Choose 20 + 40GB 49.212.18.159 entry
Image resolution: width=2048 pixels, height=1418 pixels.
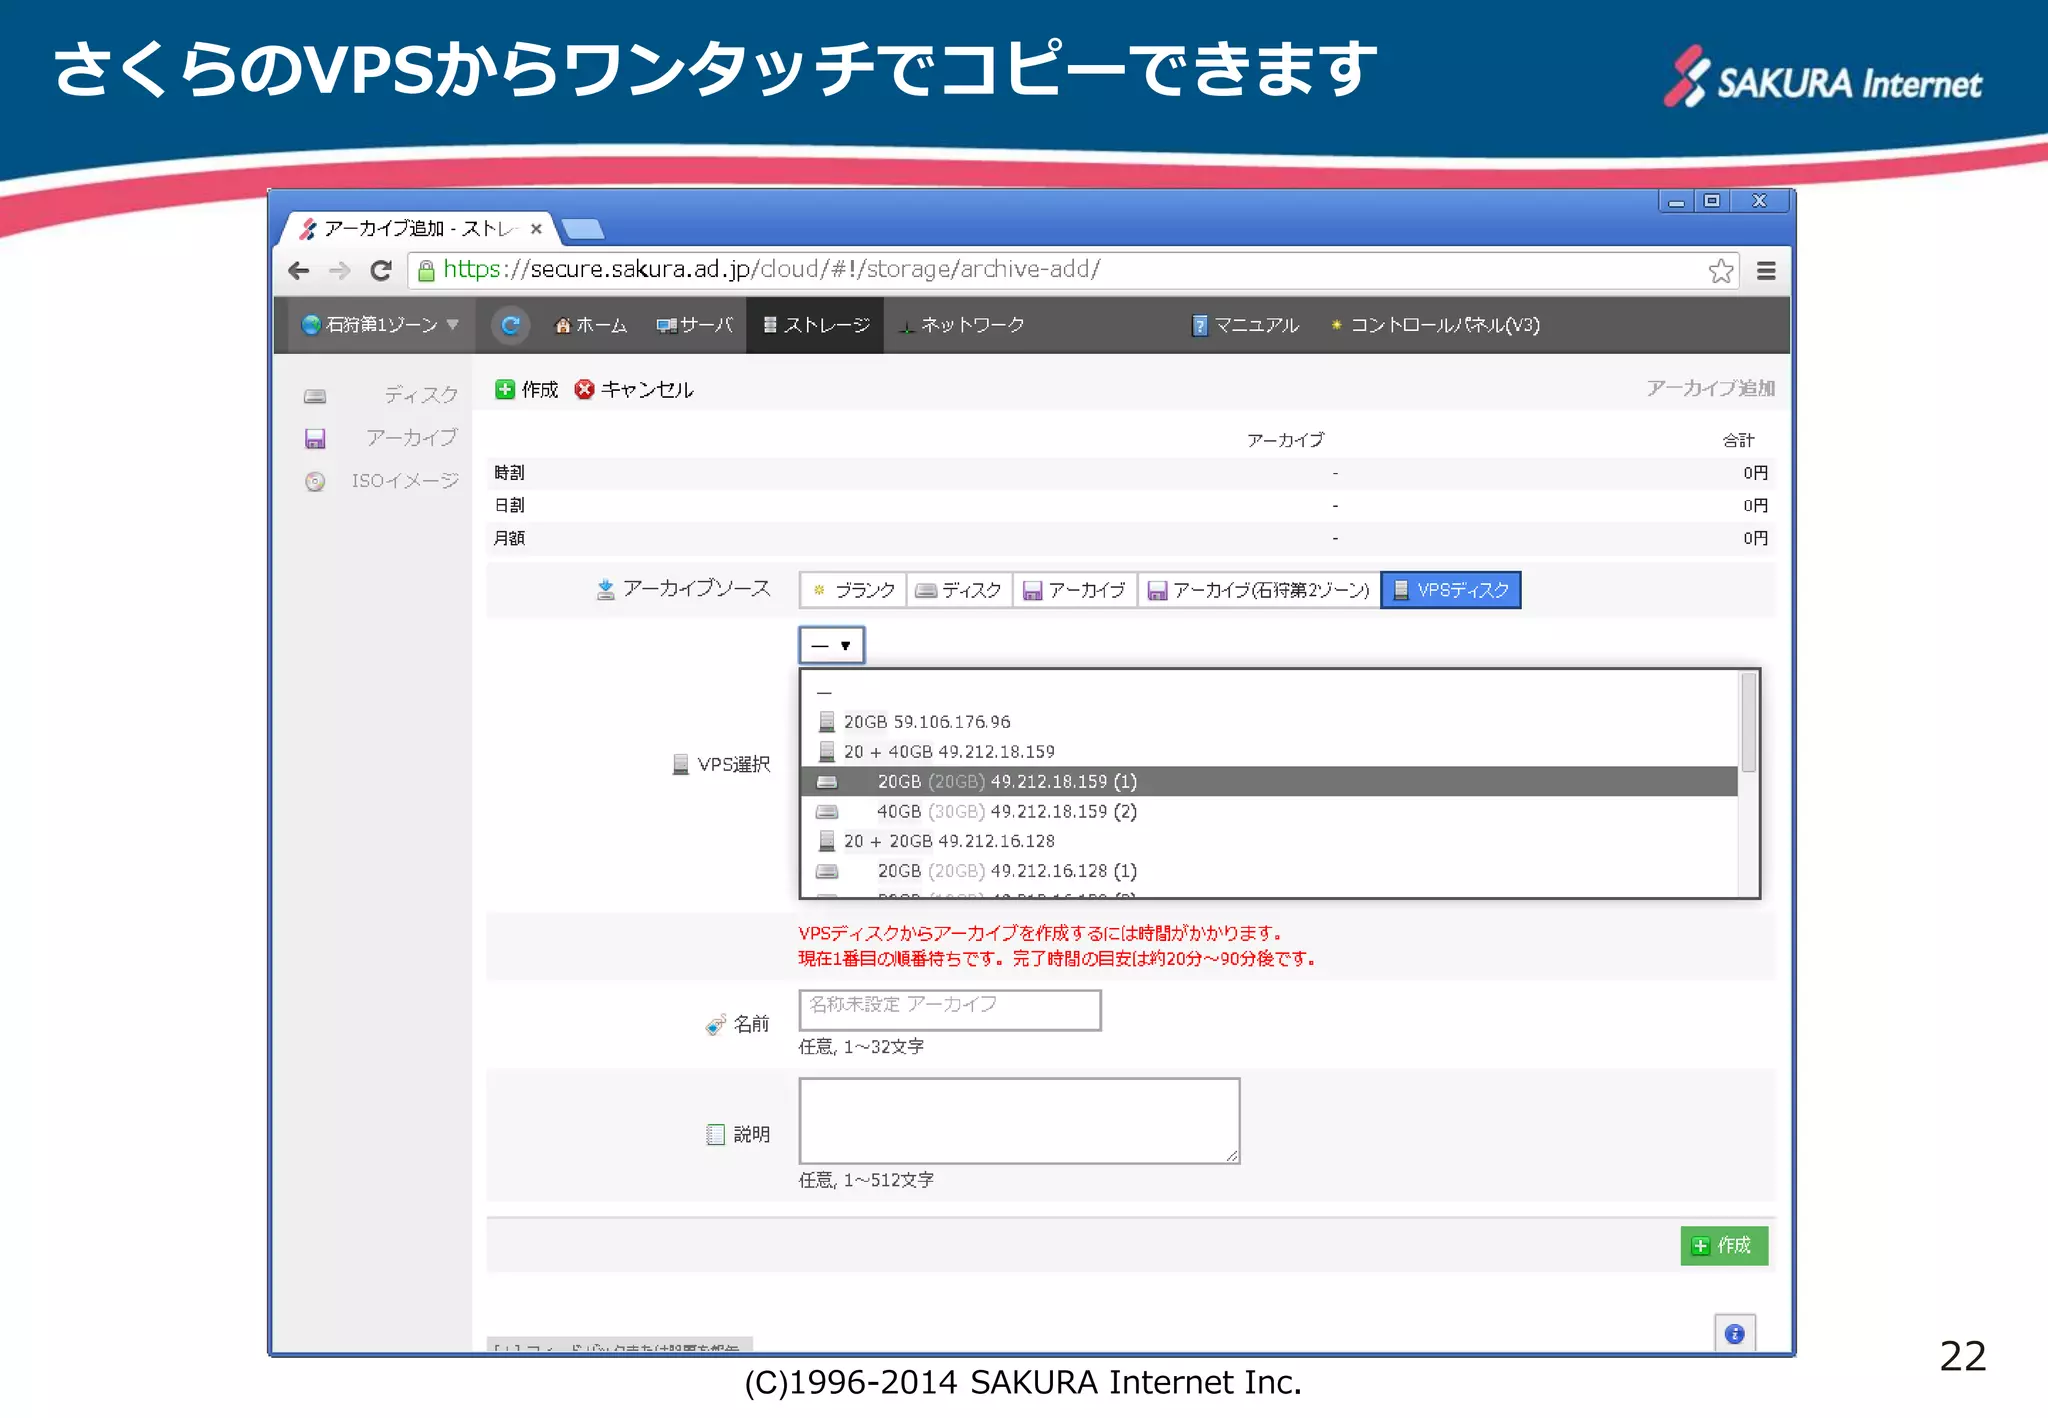click(x=1269, y=752)
